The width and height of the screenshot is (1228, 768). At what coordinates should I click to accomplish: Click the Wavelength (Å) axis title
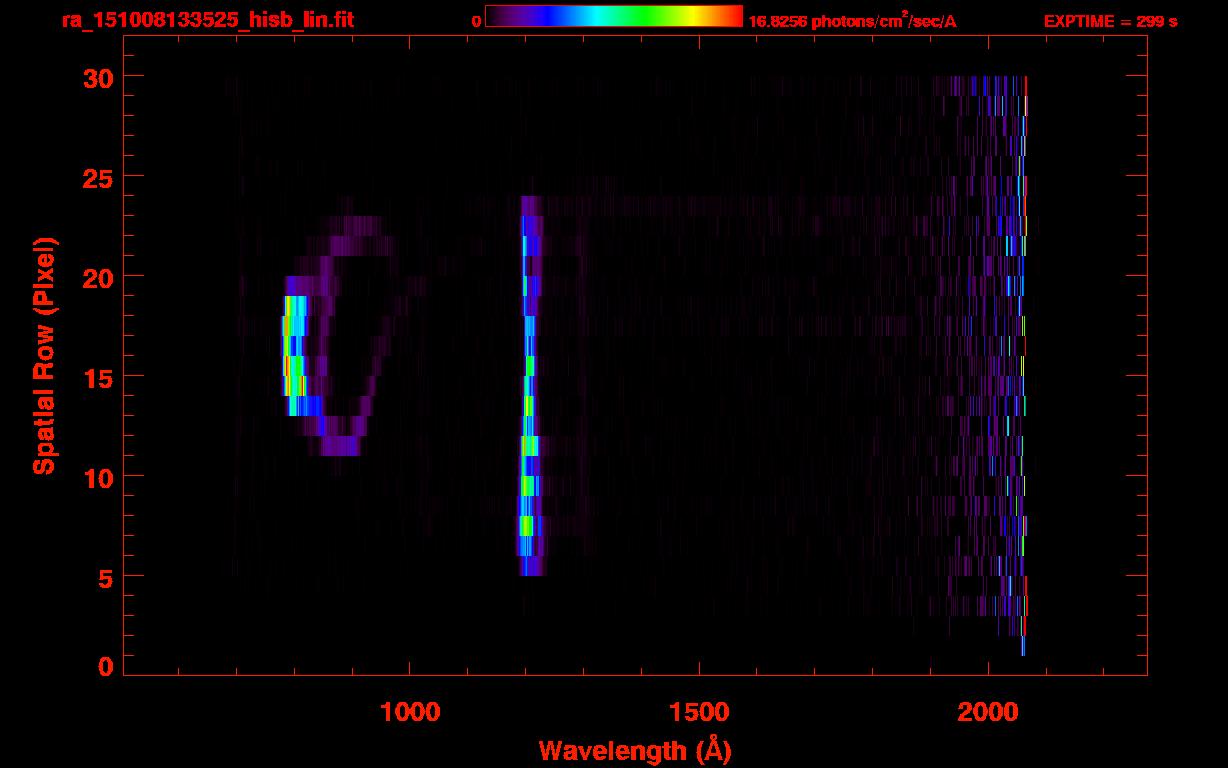635,749
